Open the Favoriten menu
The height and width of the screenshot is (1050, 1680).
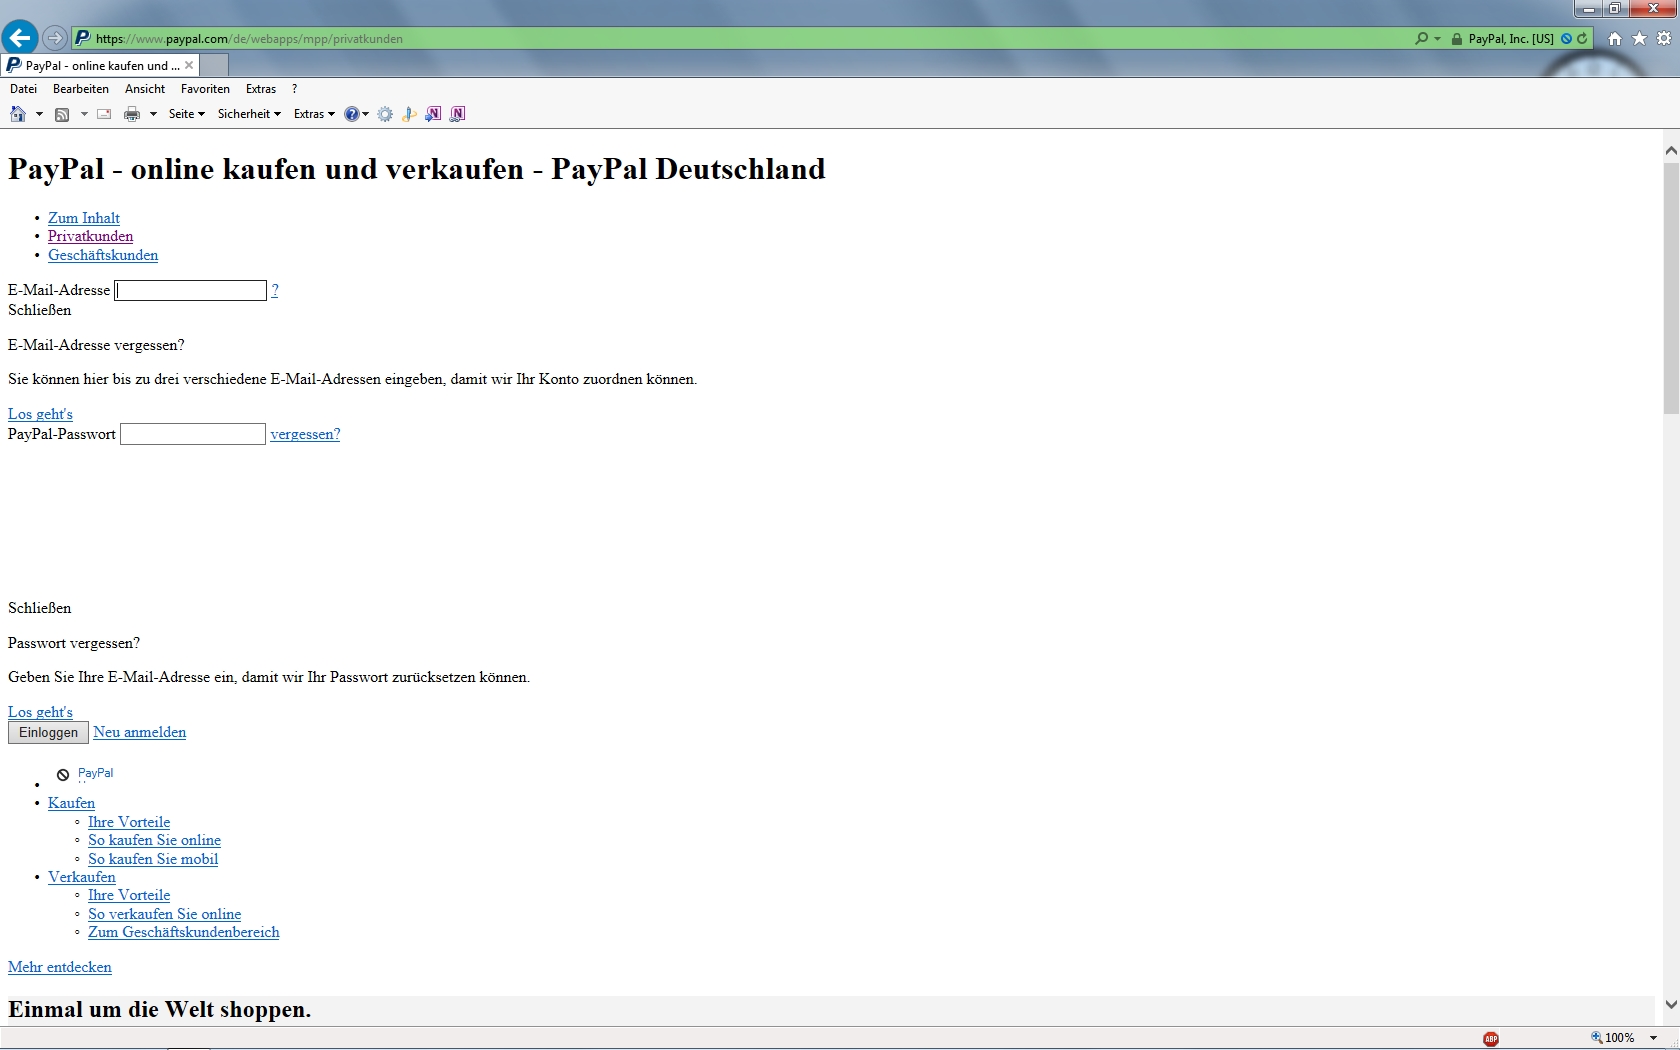(205, 89)
